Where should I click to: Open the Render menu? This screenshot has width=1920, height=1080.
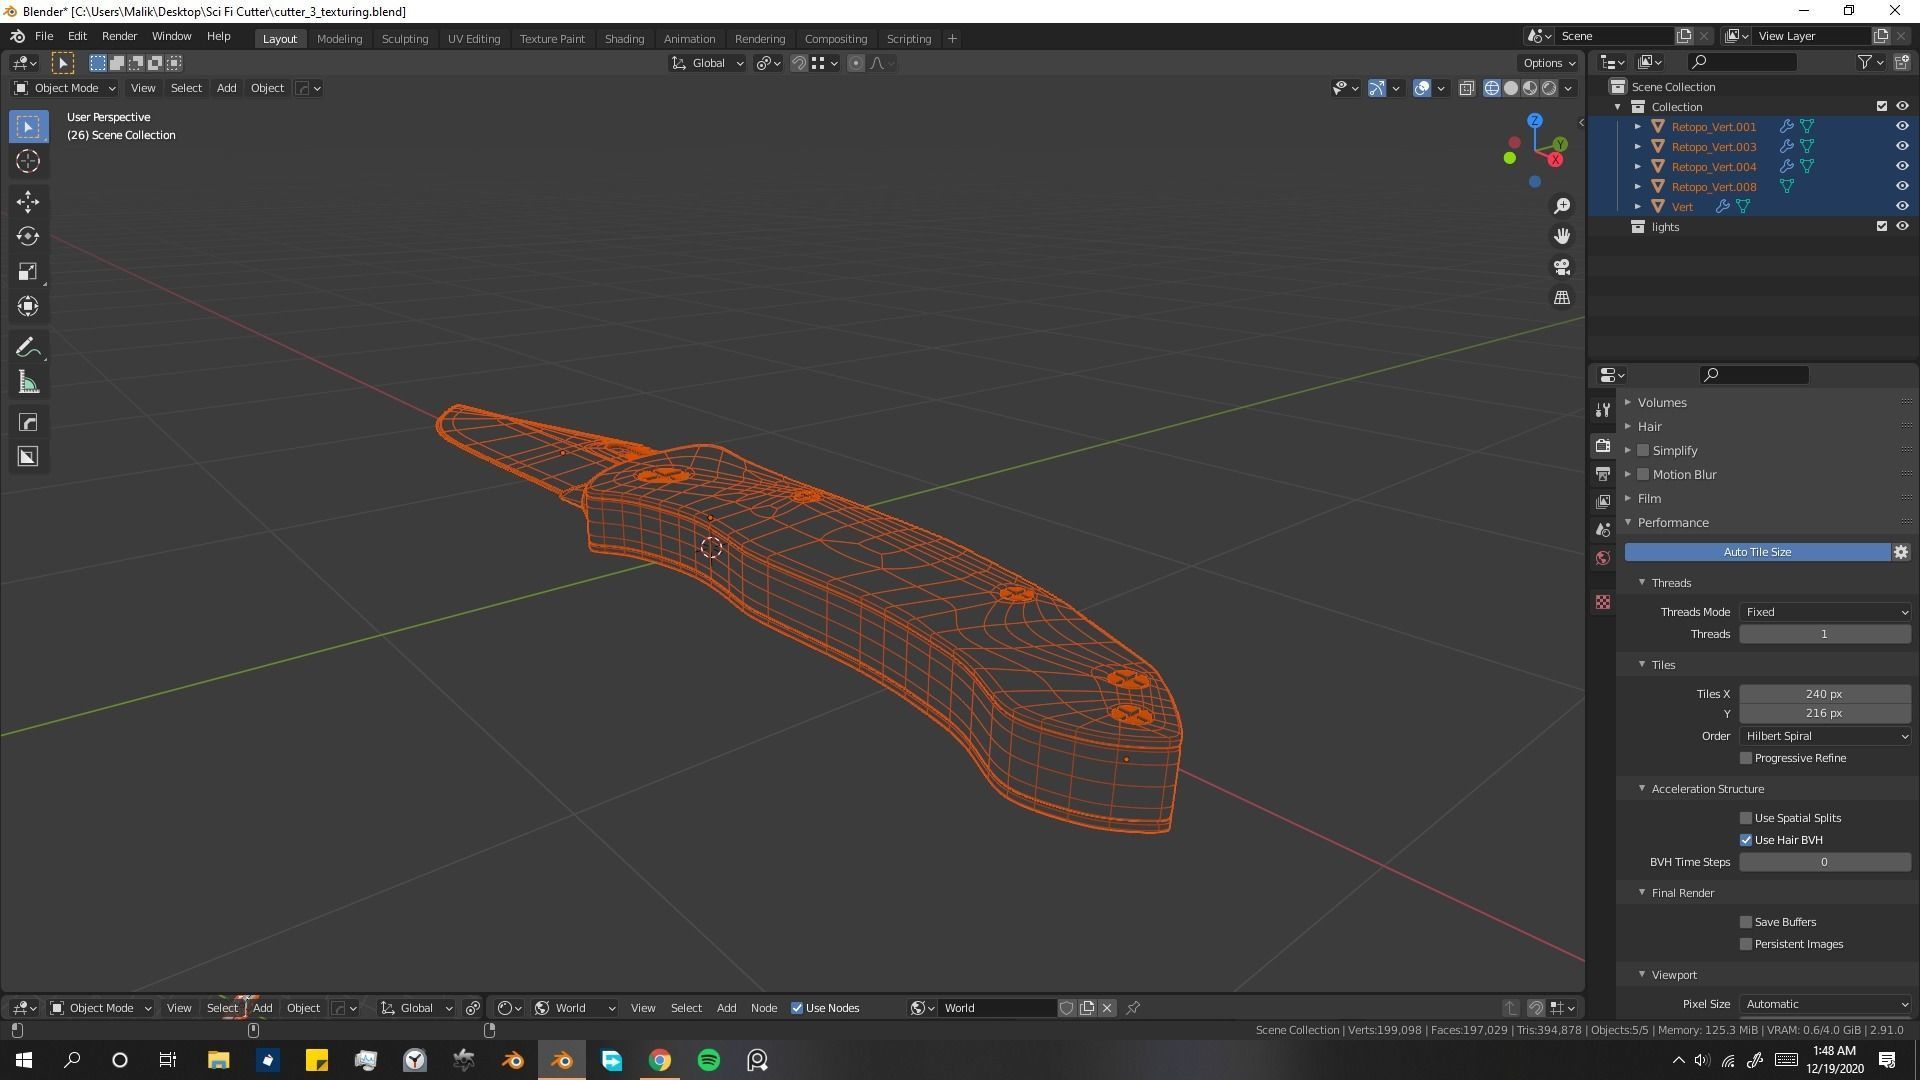[x=119, y=36]
